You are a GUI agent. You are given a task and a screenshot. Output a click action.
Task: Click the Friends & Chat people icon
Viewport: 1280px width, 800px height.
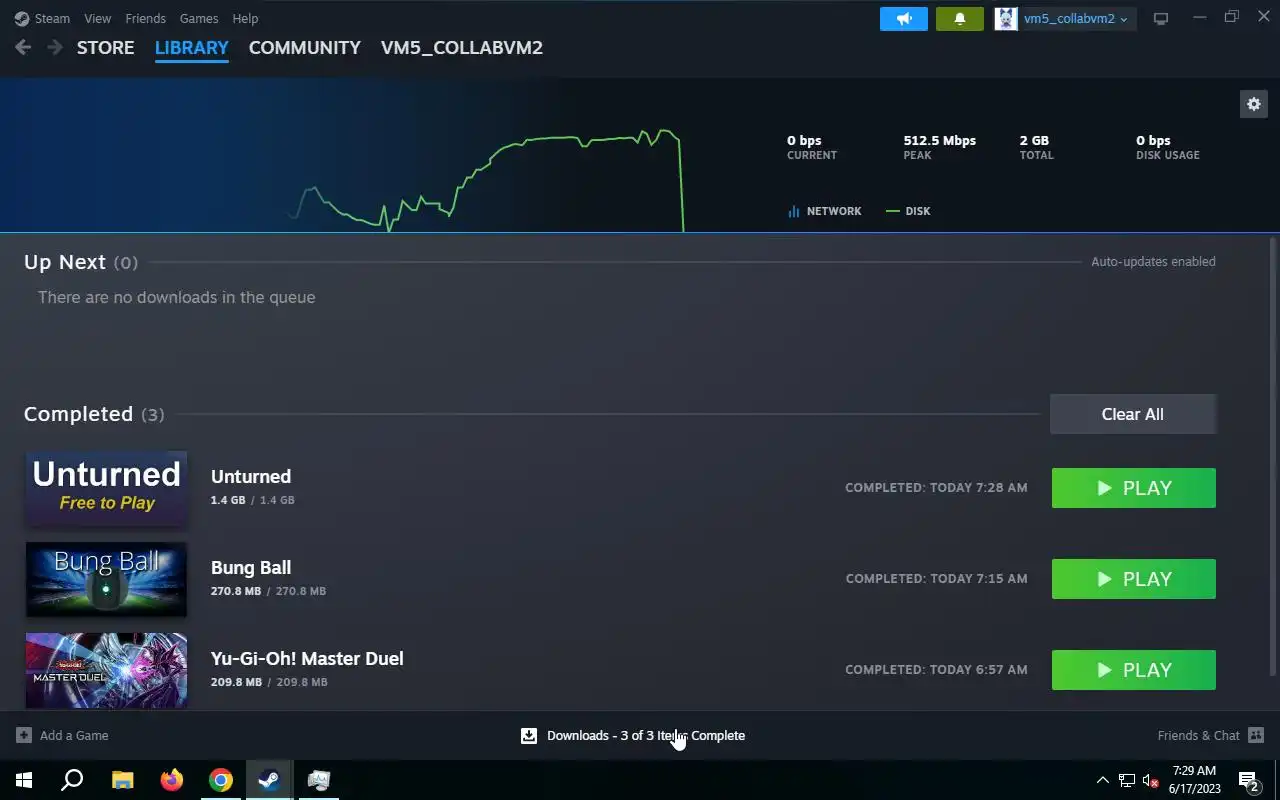coord(1256,735)
